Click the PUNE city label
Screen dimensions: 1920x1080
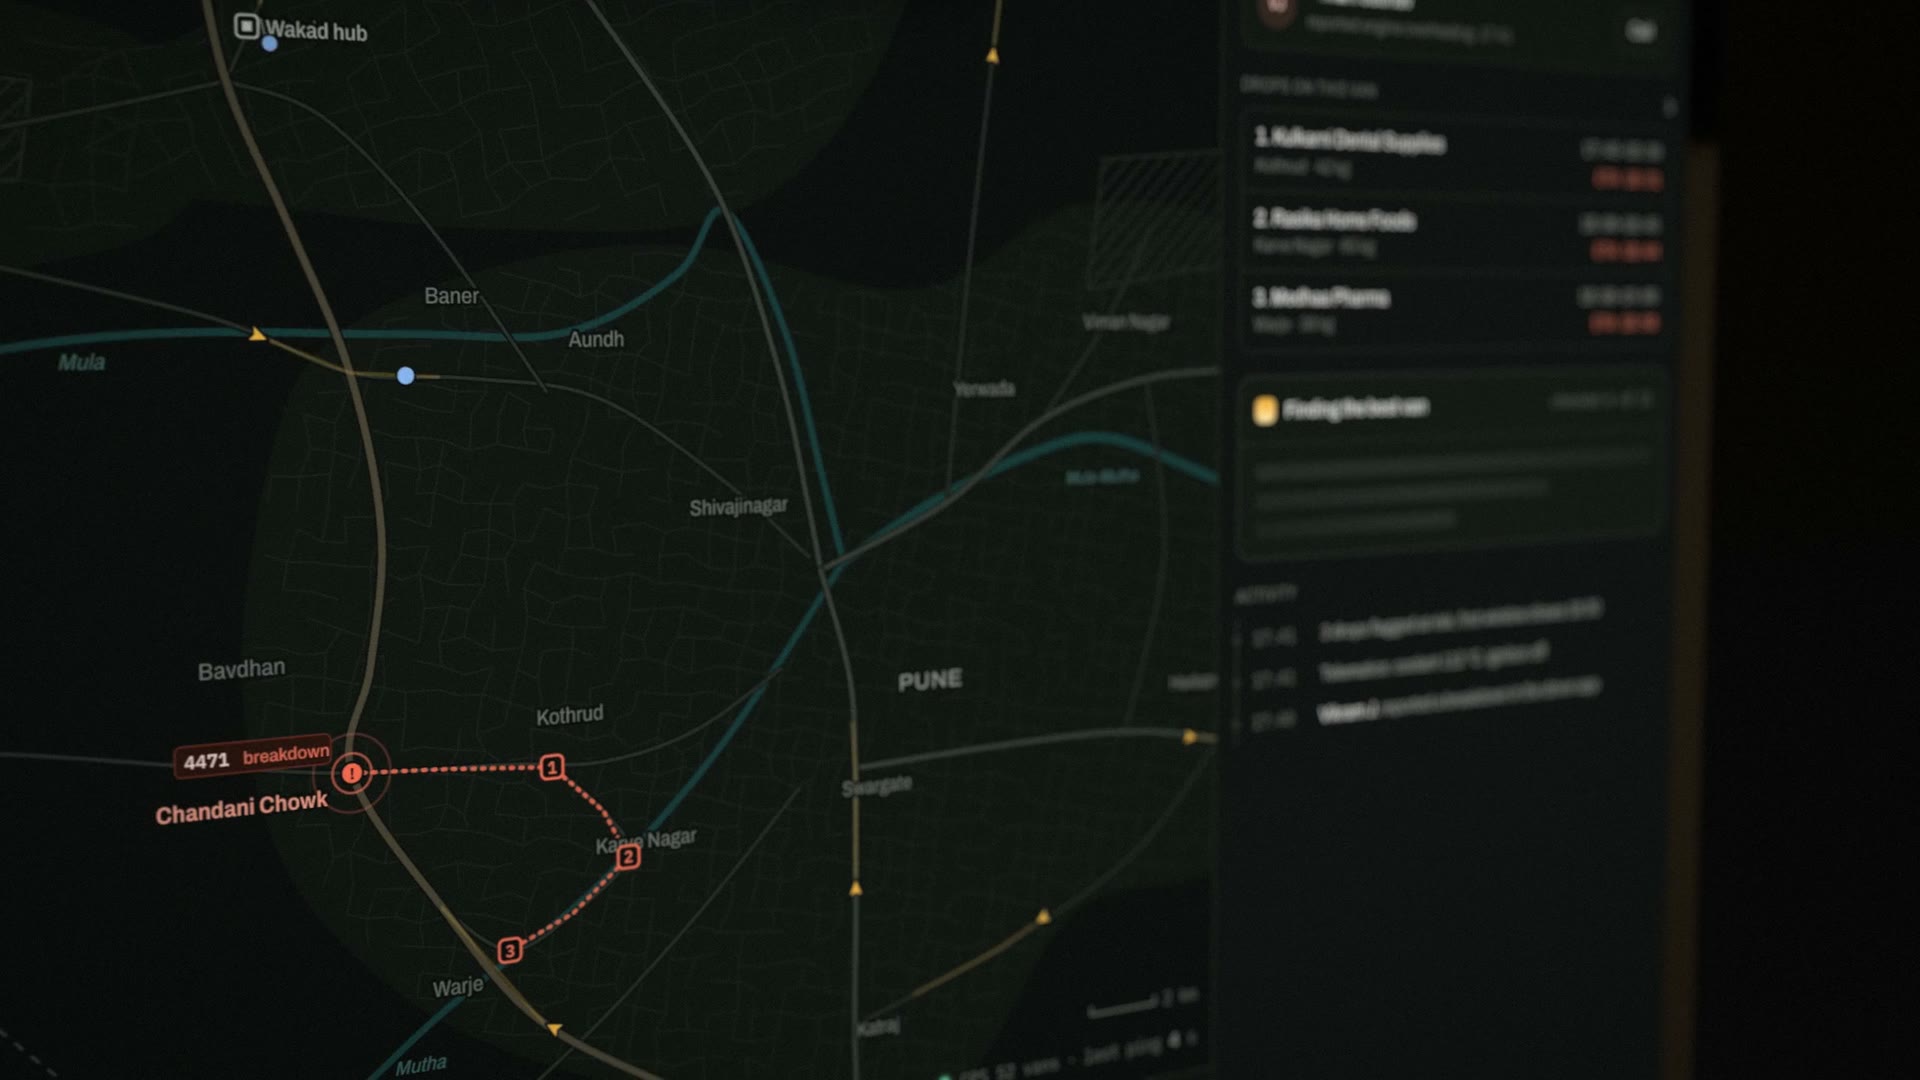(930, 681)
